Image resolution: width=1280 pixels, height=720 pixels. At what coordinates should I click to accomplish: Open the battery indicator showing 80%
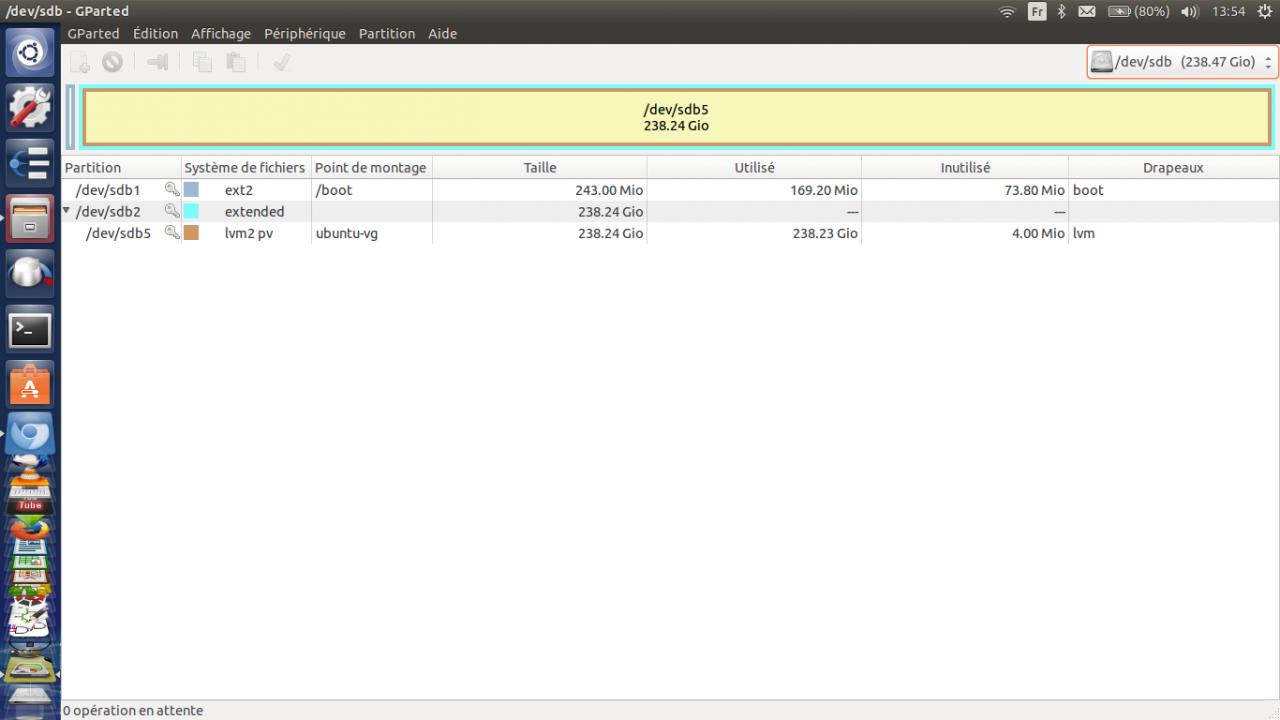click(x=1138, y=12)
